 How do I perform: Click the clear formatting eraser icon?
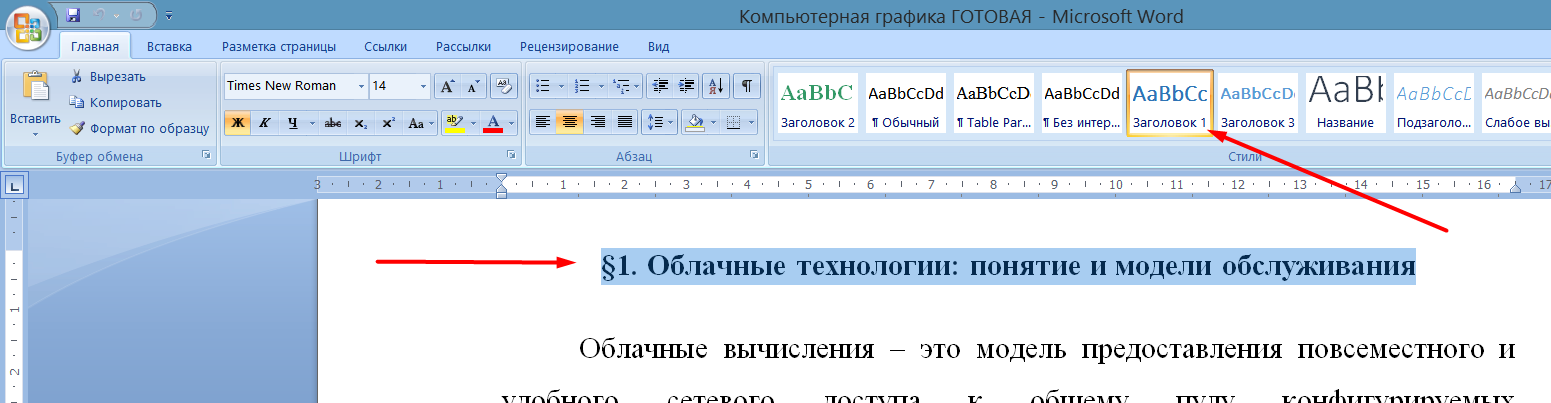505,86
